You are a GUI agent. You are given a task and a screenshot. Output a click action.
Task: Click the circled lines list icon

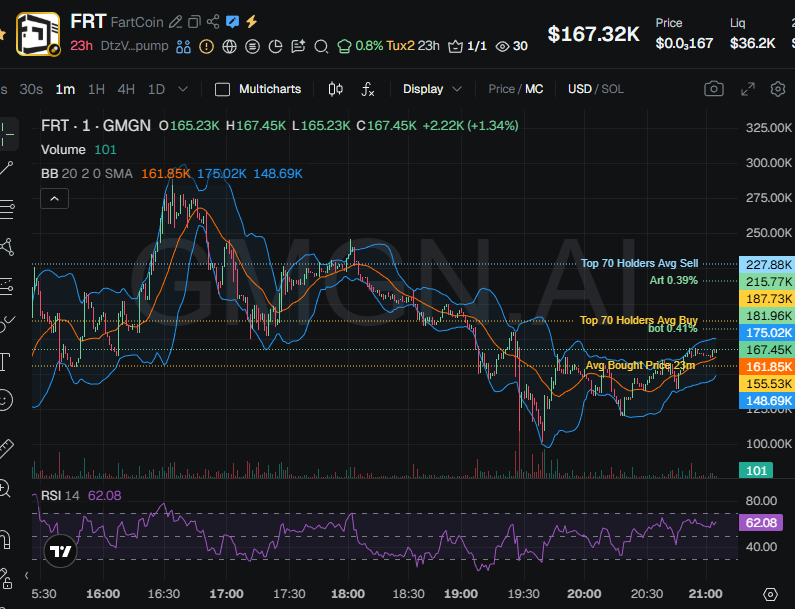[252, 47]
